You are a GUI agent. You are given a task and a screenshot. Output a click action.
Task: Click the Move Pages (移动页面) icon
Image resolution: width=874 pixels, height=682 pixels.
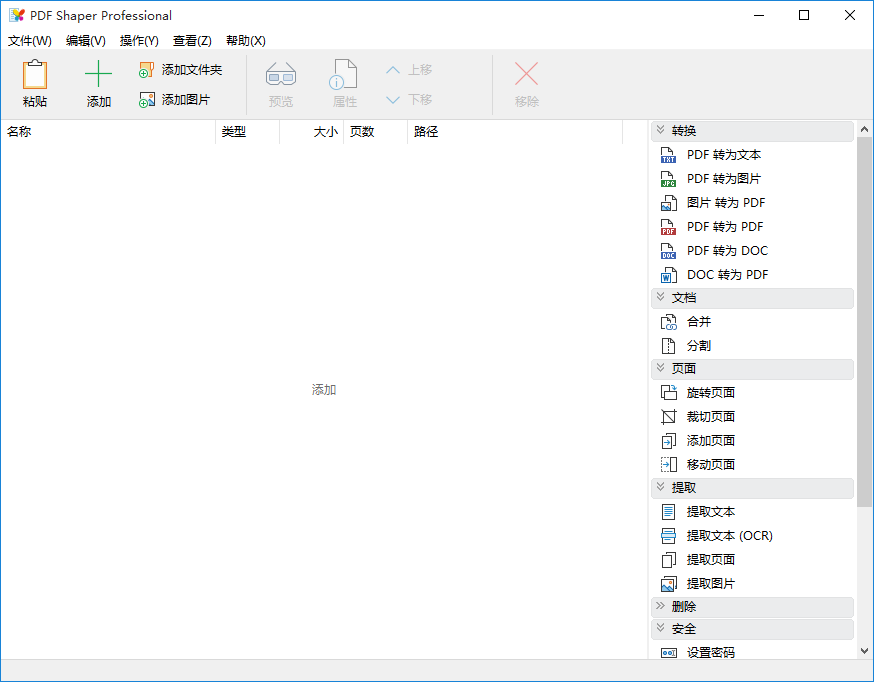[x=668, y=465]
